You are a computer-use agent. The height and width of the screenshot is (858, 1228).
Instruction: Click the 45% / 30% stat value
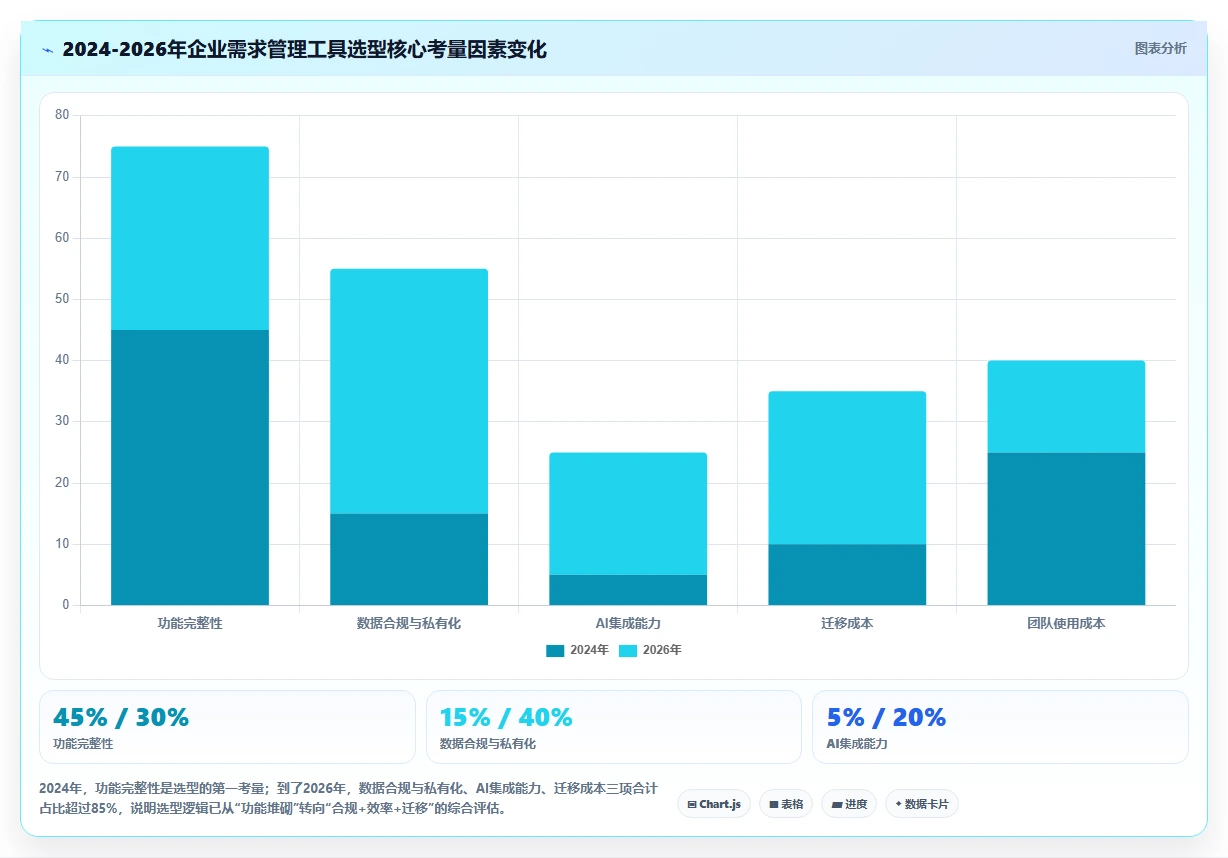point(121,717)
